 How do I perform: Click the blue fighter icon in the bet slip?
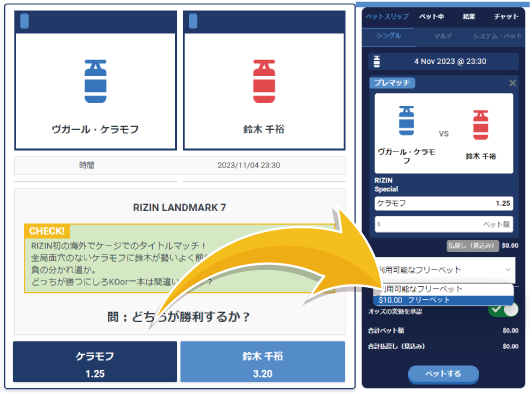(406, 120)
